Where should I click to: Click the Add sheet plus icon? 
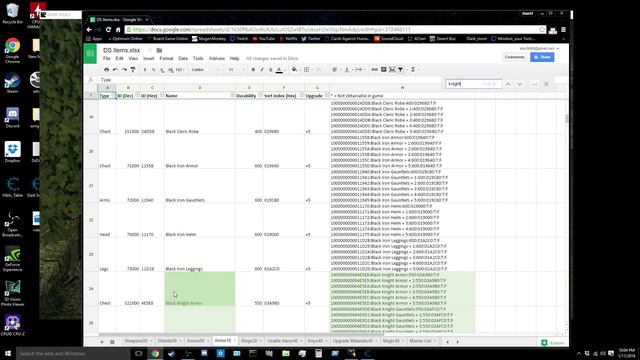point(102,342)
